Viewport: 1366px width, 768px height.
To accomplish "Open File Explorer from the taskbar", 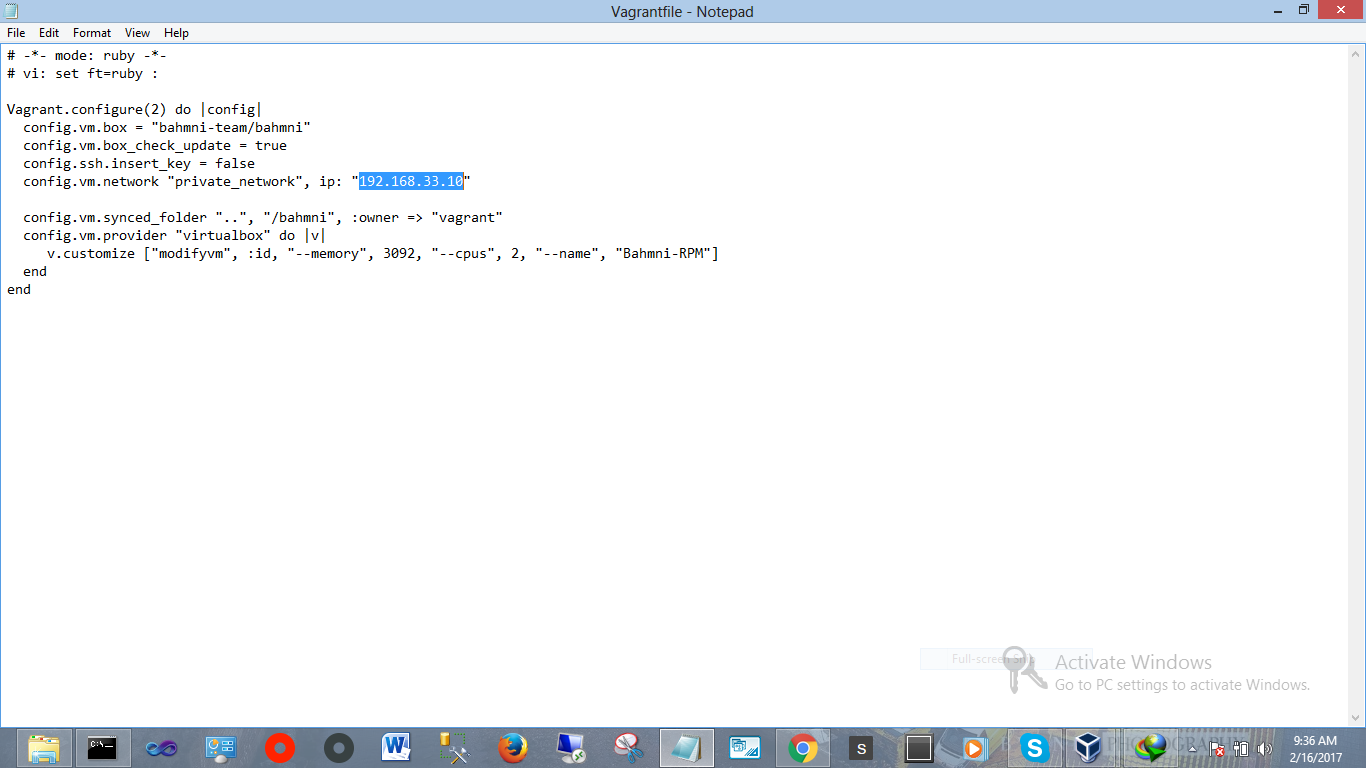I will [43, 748].
